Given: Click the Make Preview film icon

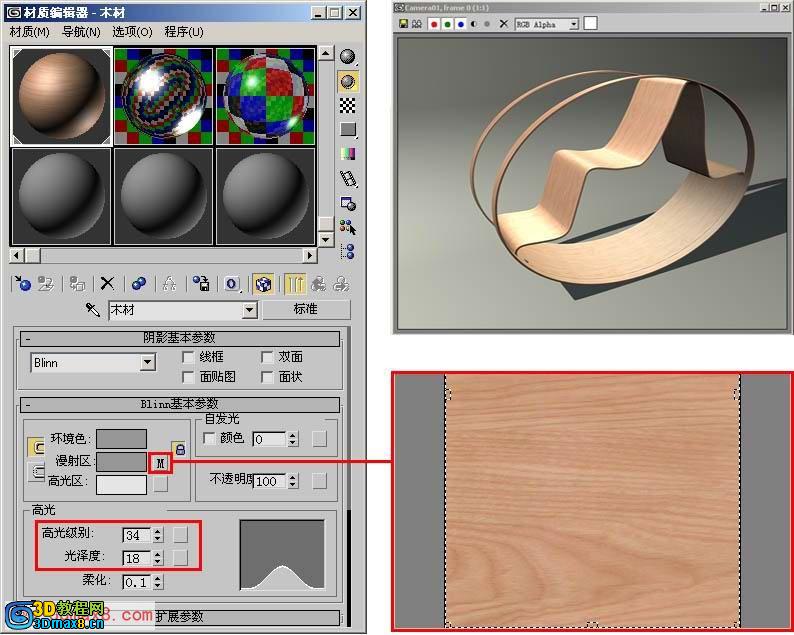Looking at the screenshot, I should [x=348, y=178].
